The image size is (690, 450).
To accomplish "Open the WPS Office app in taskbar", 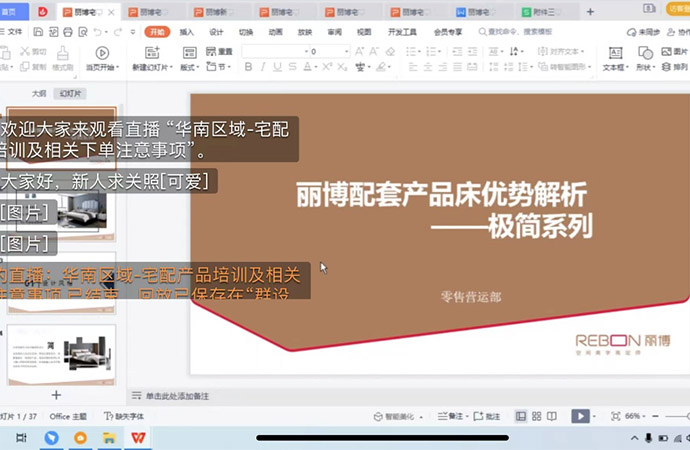I will pyautogui.click(x=138, y=438).
